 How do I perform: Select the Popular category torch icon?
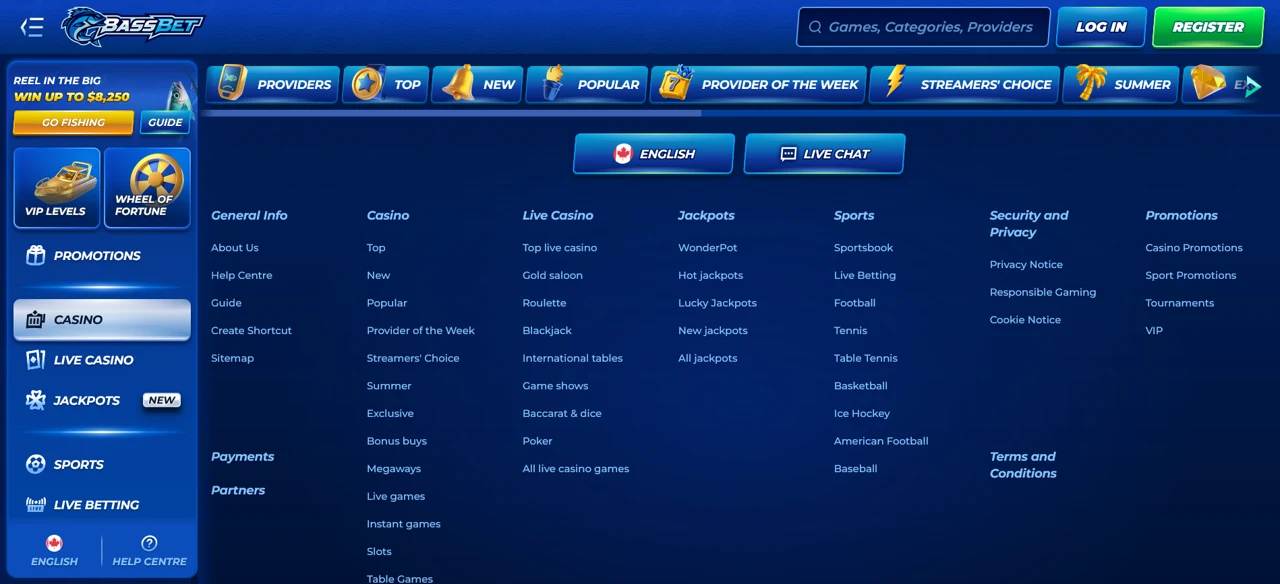click(552, 84)
